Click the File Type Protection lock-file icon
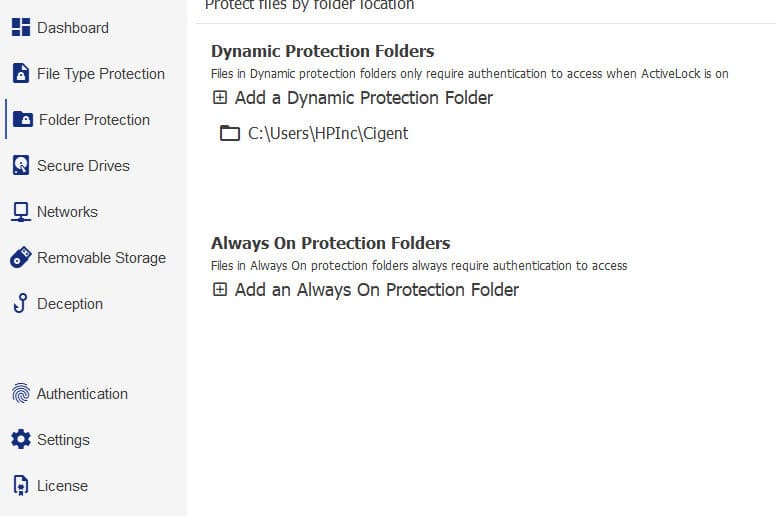This screenshot has width=776, height=516. pyautogui.click(x=21, y=73)
